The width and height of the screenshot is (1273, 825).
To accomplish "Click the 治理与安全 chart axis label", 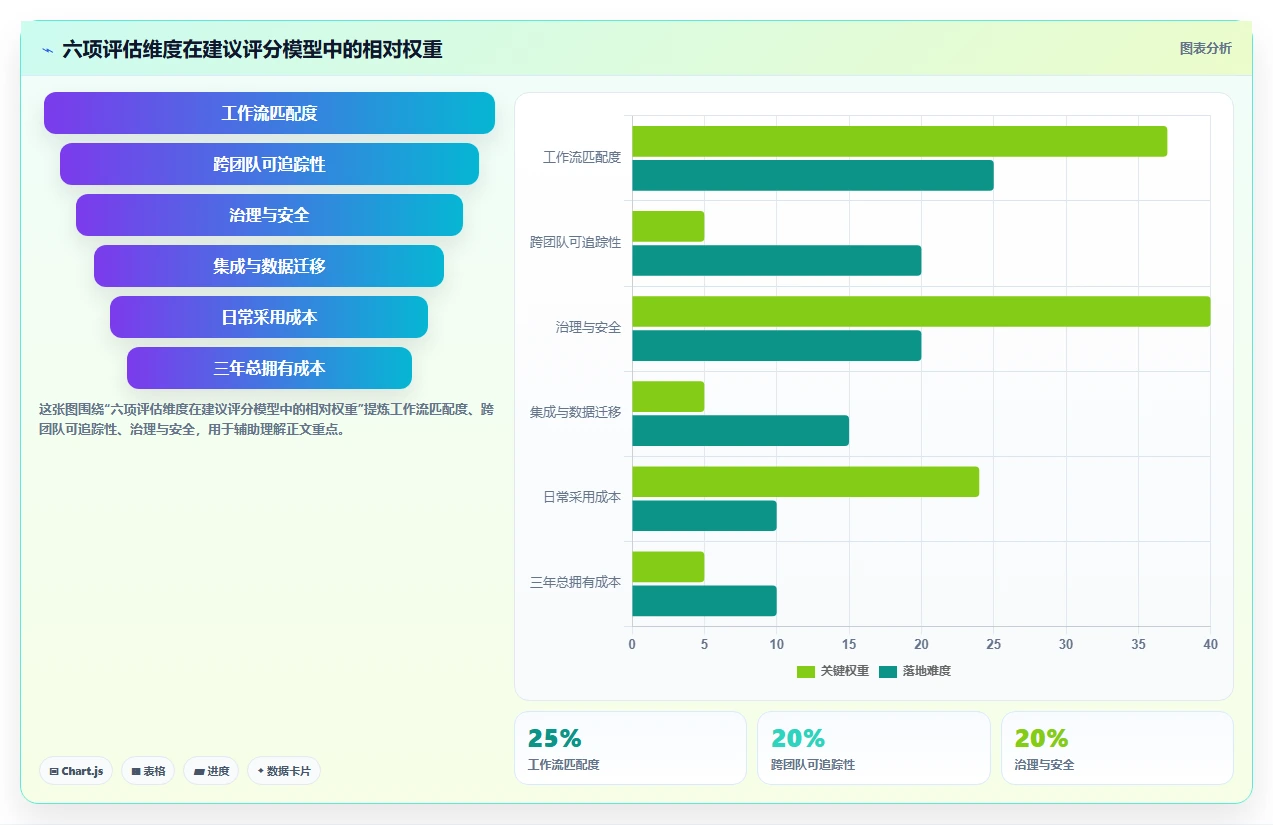I will 589,327.
